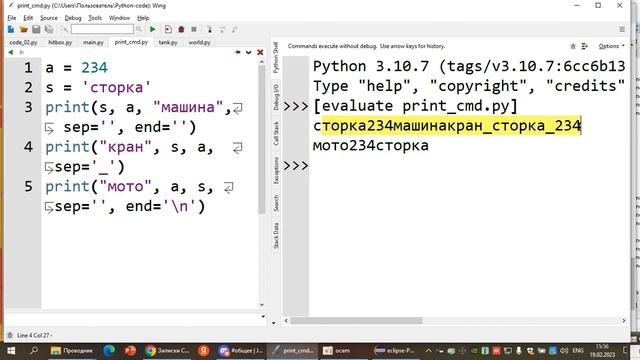The width and height of the screenshot is (640, 360).
Task: Switch to the code_02.py tab
Action: pos(23,42)
